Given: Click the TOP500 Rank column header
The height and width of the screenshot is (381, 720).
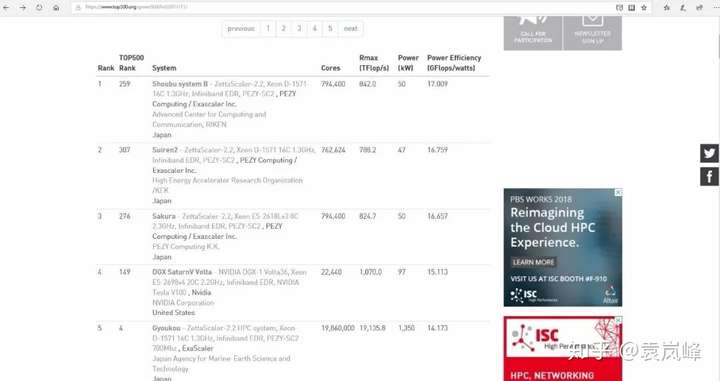Looking at the screenshot, I should 131,63.
